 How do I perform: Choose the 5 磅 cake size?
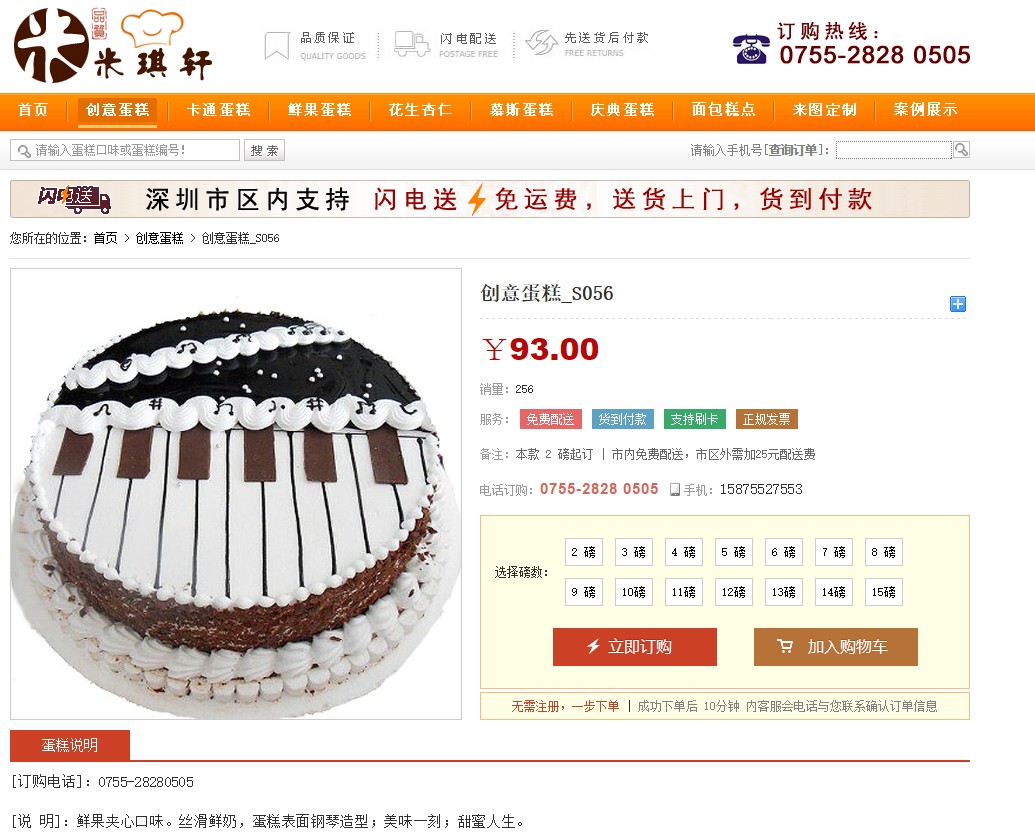pos(733,552)
